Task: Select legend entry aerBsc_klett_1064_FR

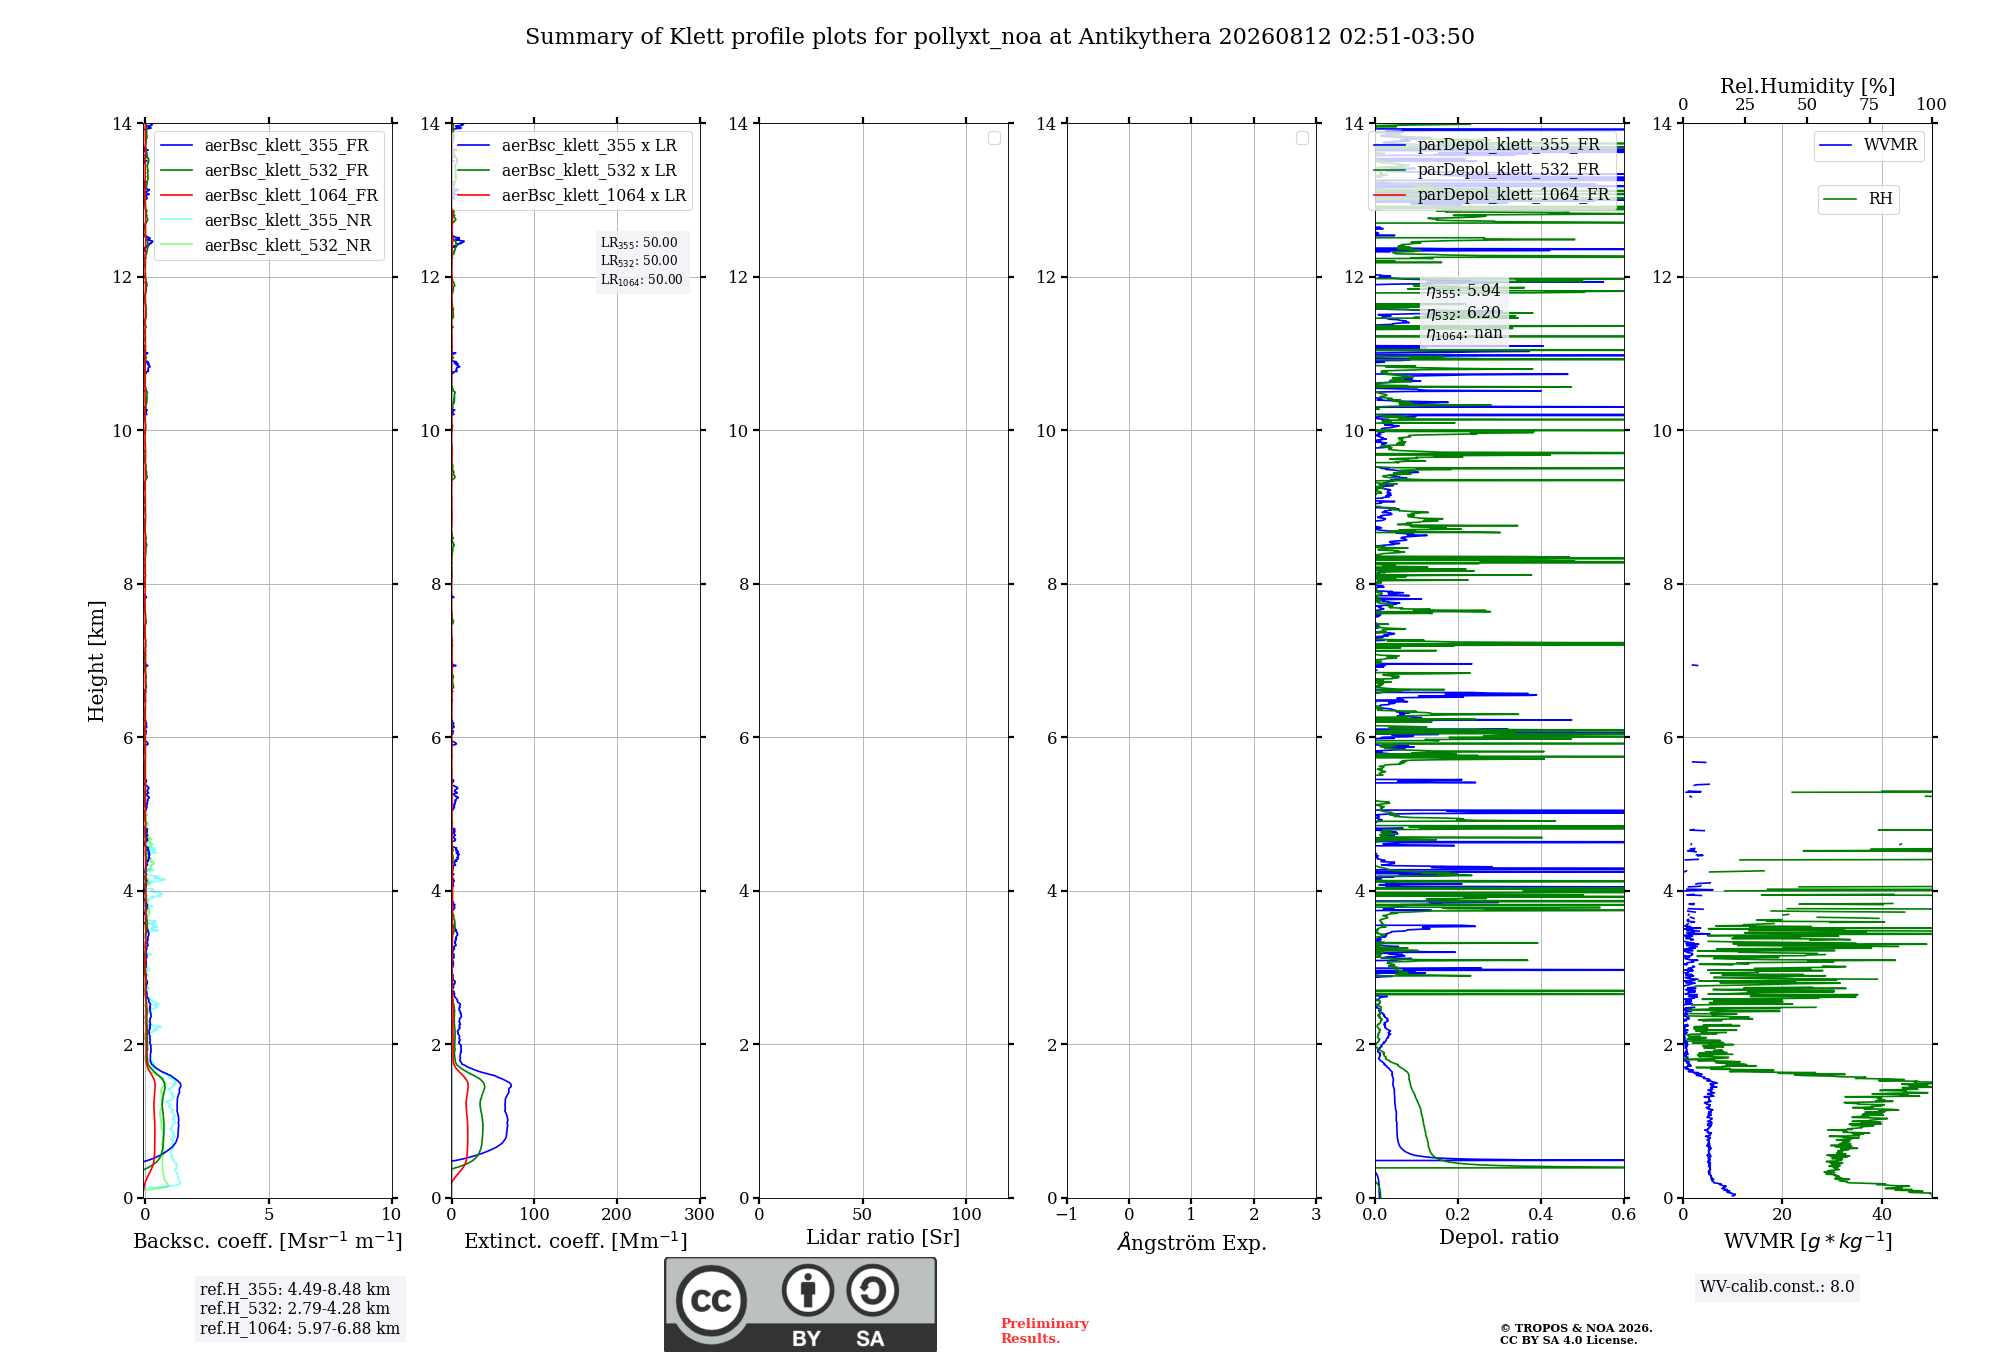Action: 269,196
